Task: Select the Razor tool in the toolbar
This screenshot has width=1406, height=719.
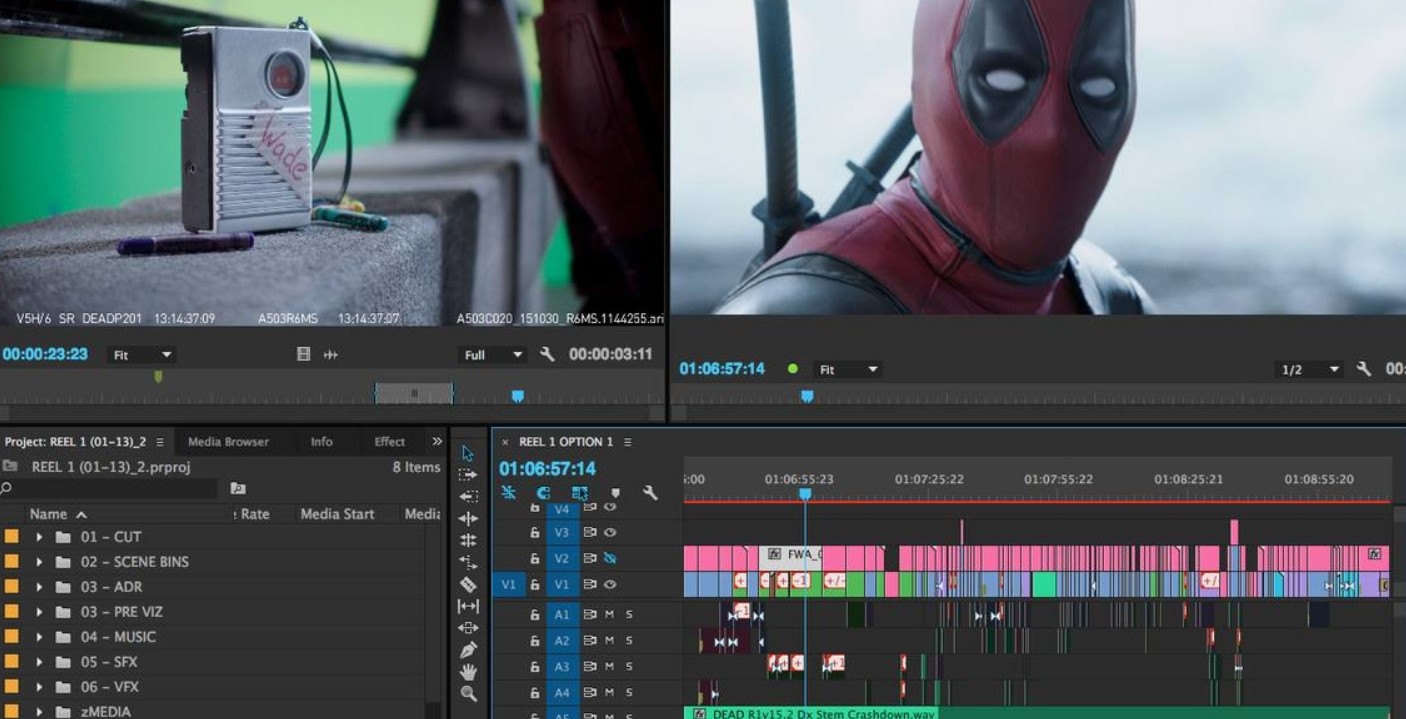Action: (468, 584)
